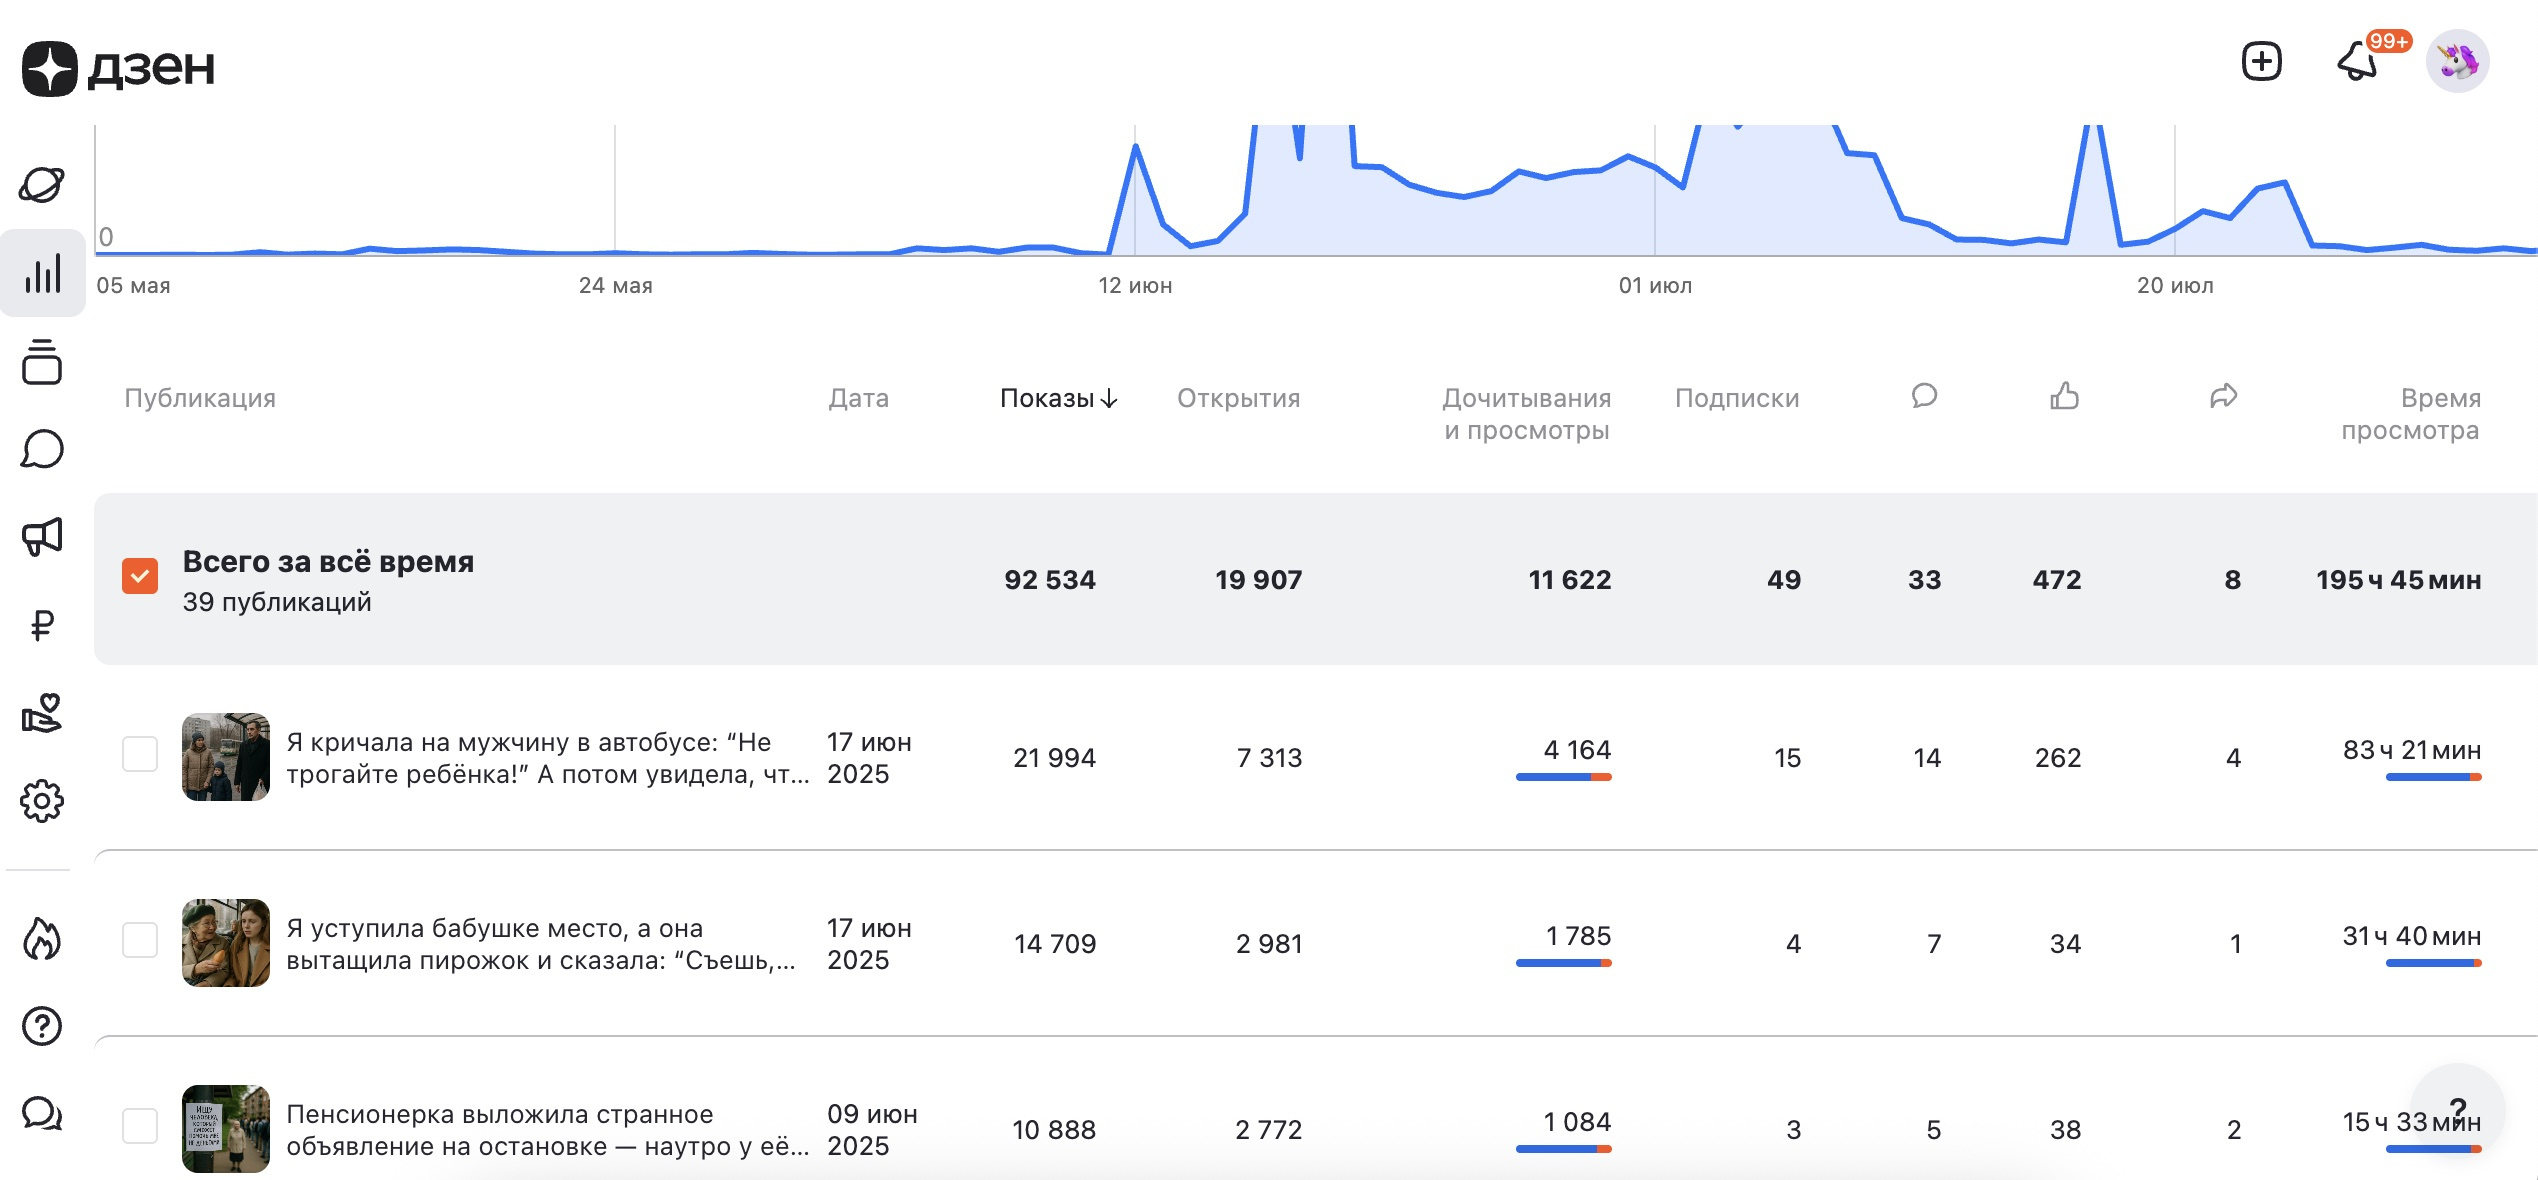
Task: Click the notifications bell with 99+ badge
Action: click(2360, 62)
